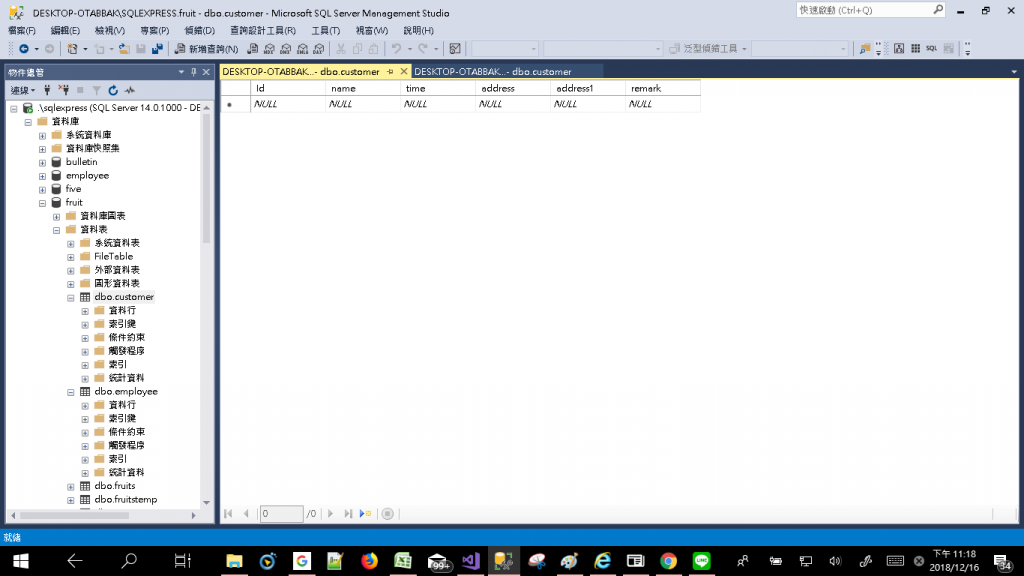Pin the active dbo.customer tab
Viewport: 1024px width, 576px height.
tap(390, 72)
